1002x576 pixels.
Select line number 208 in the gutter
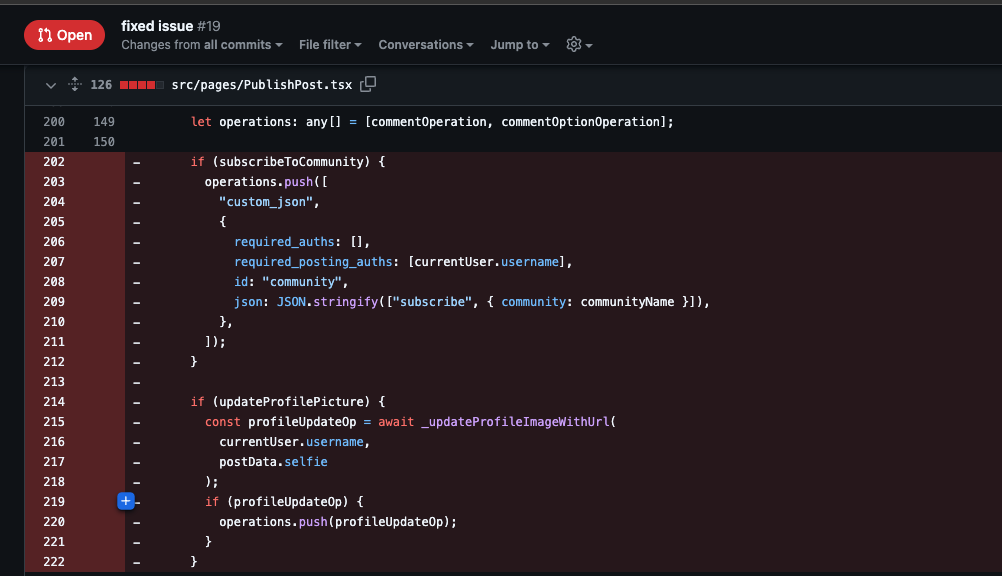(54, 282)
